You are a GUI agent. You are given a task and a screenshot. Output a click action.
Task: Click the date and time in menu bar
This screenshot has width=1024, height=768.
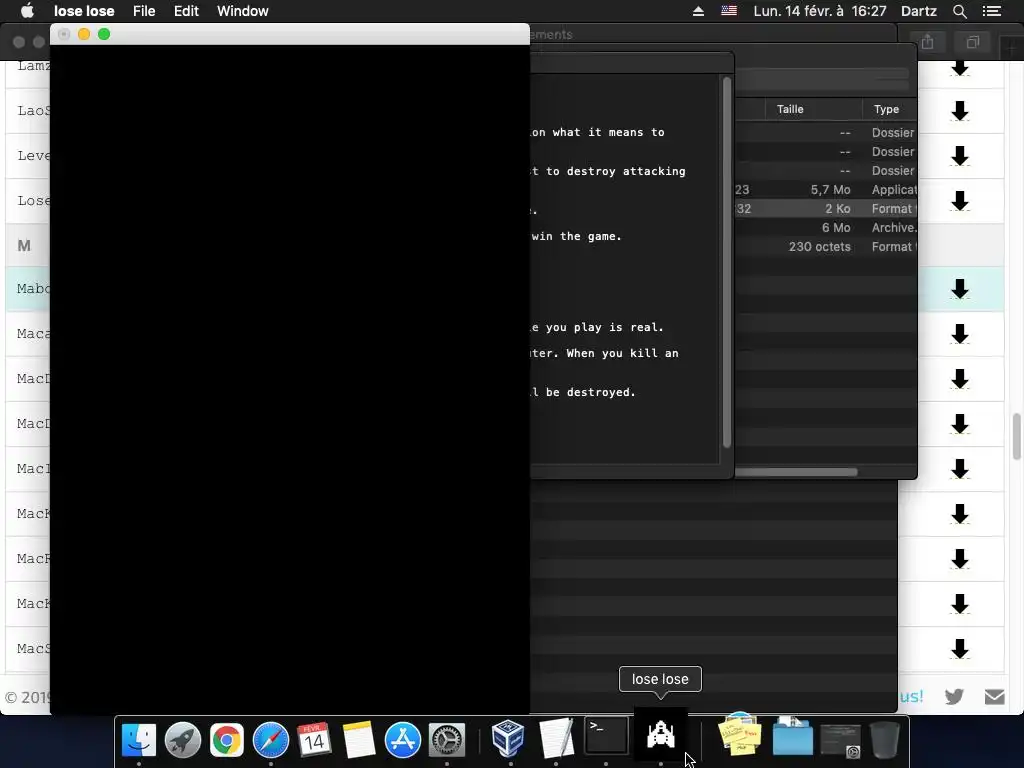820,11
